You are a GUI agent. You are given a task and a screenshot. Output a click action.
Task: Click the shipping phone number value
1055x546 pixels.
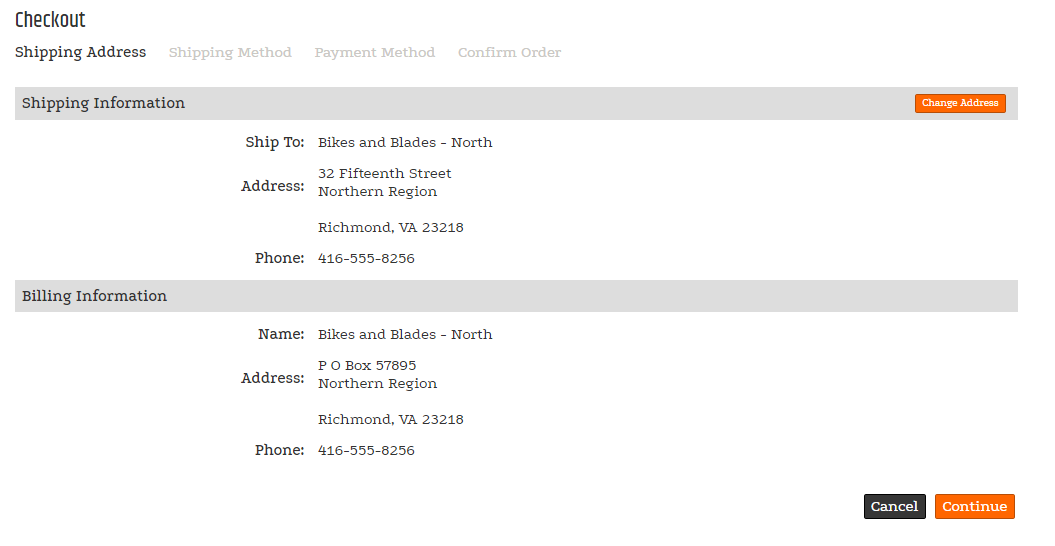tap(366, 259)
